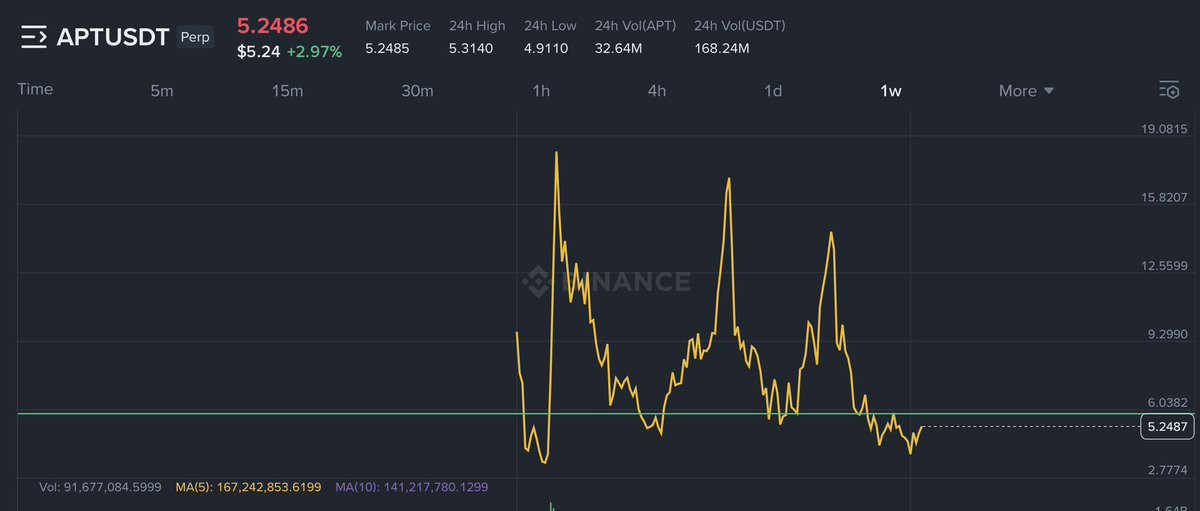Pick the 1d timeframe
Image resolution: width=1200 pixels, height=511 pixels.
coord(773,91)
